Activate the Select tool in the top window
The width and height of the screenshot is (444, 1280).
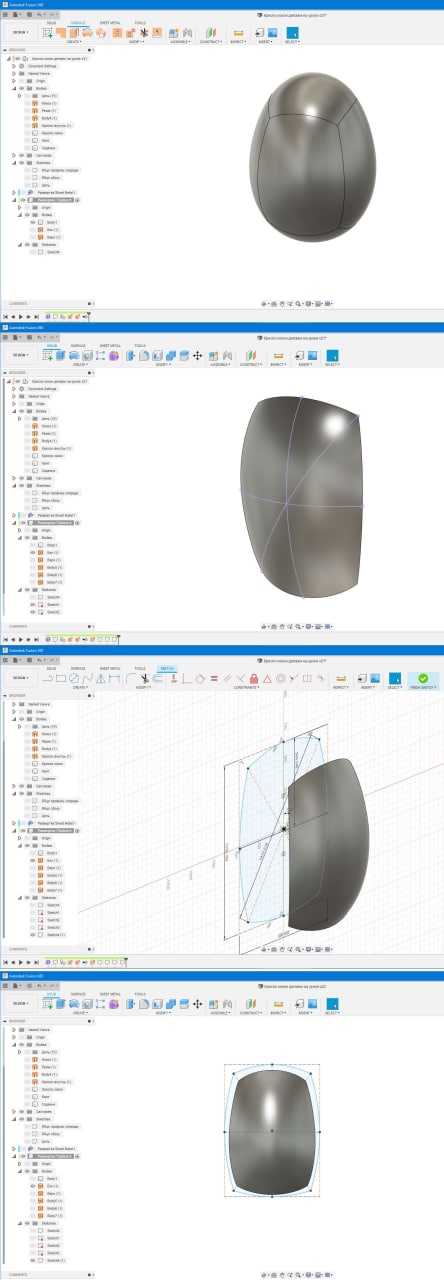pyautogui.click(x=292, y=33)
